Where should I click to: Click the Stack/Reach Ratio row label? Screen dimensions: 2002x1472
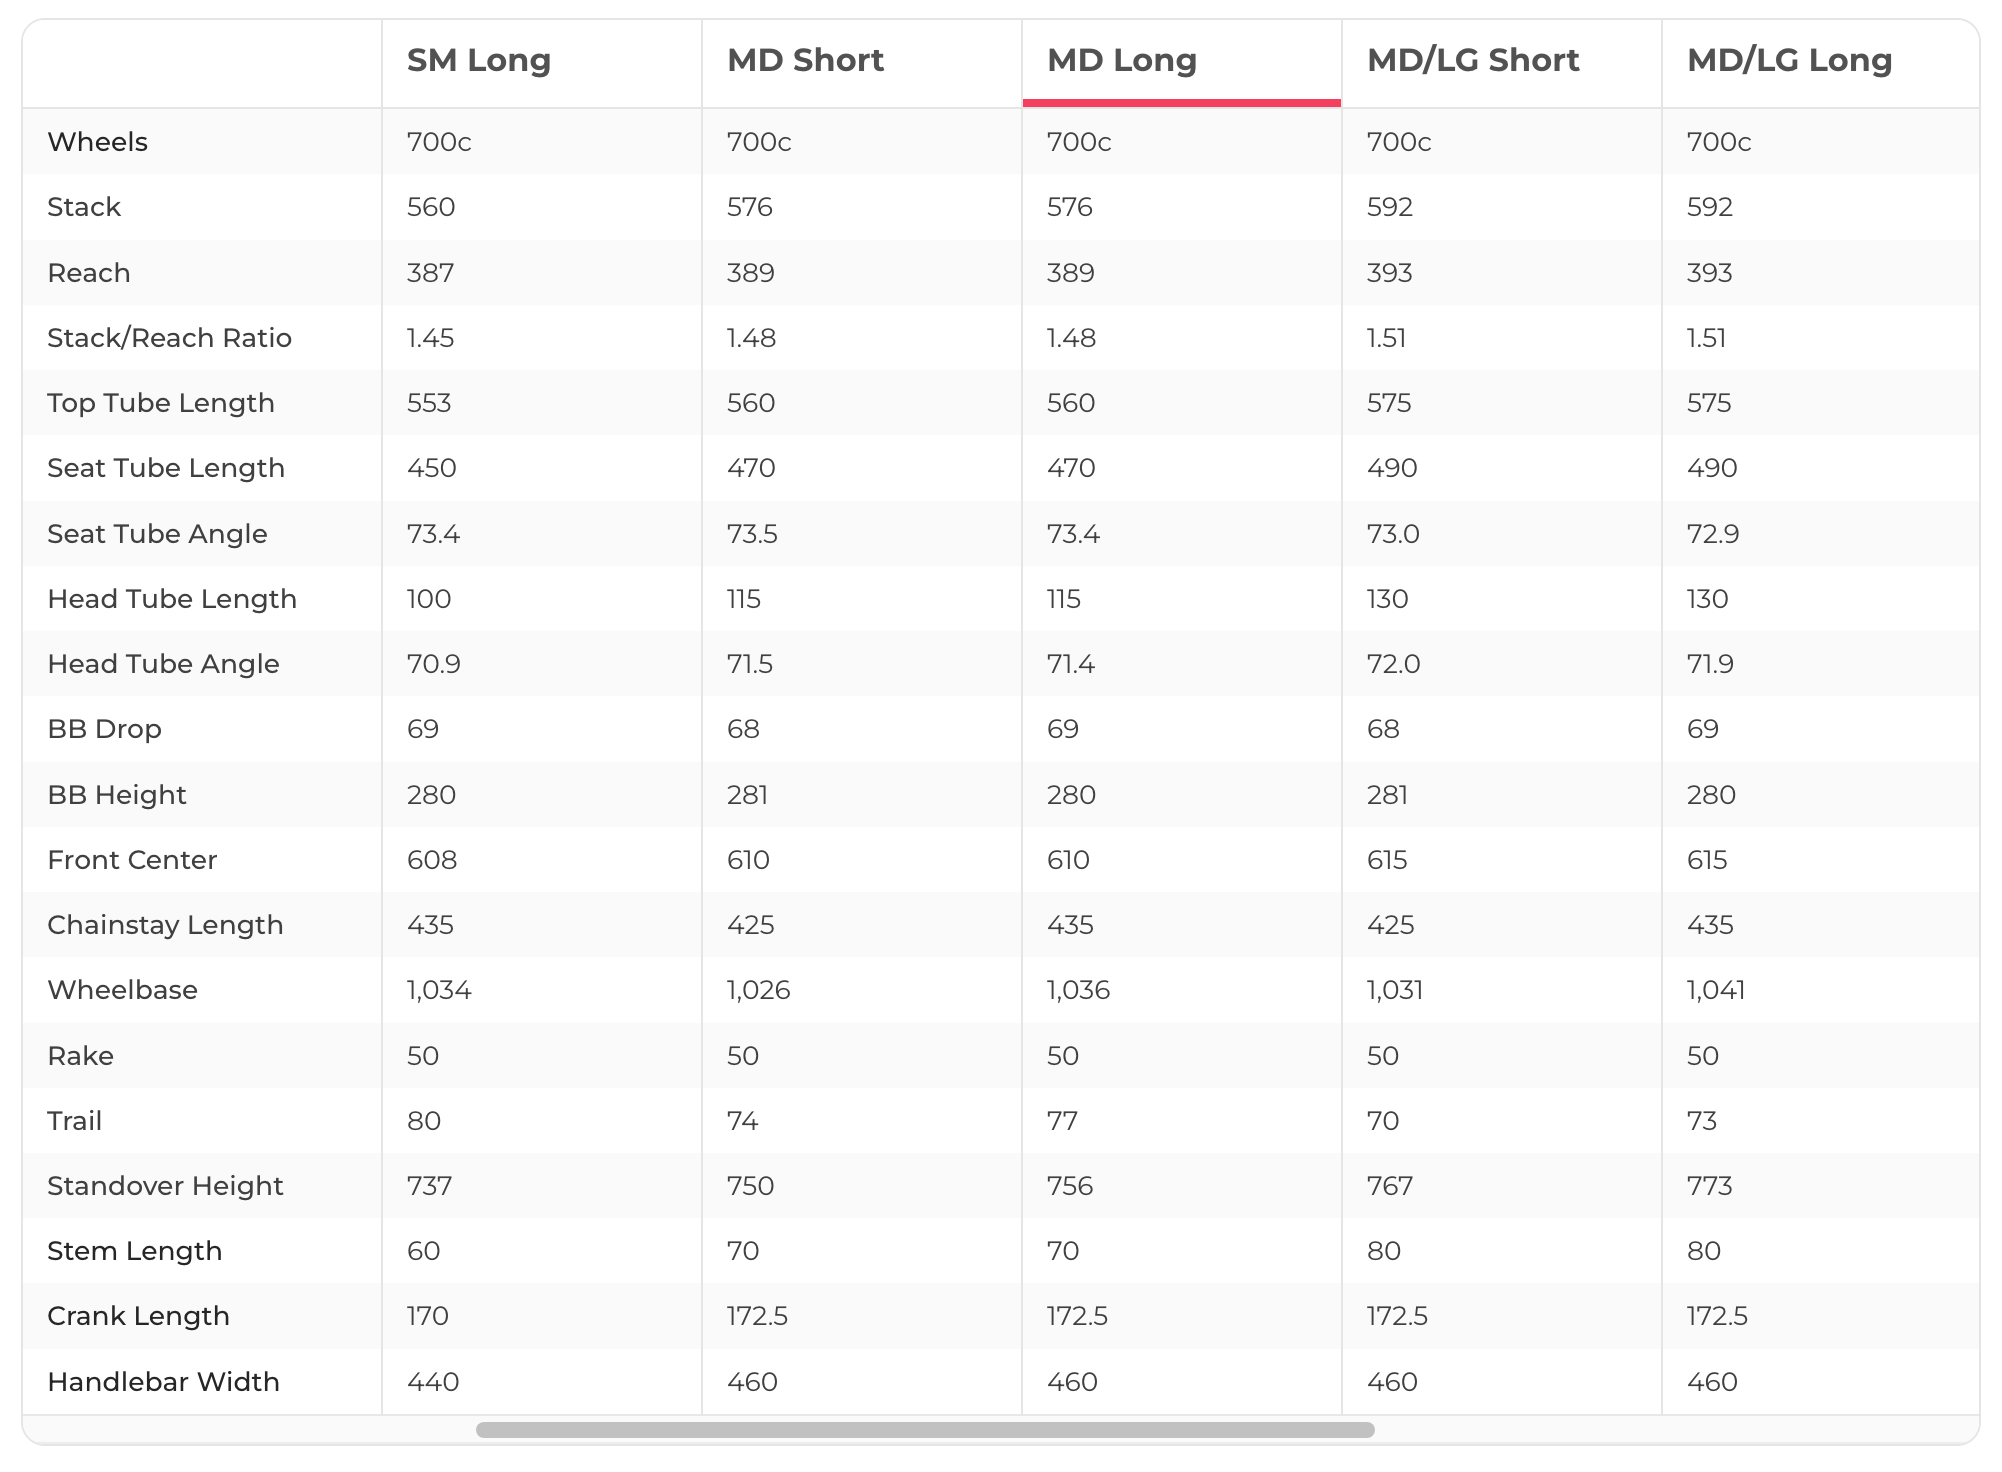pyautogui.click(x=170, y=338)
